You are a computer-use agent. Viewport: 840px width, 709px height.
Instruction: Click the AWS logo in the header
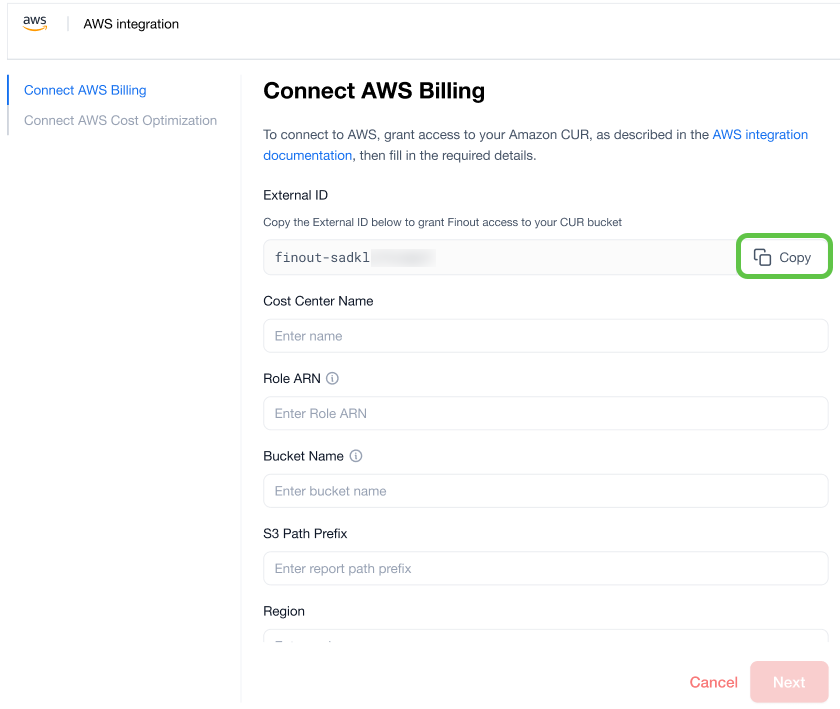[35, 24]
